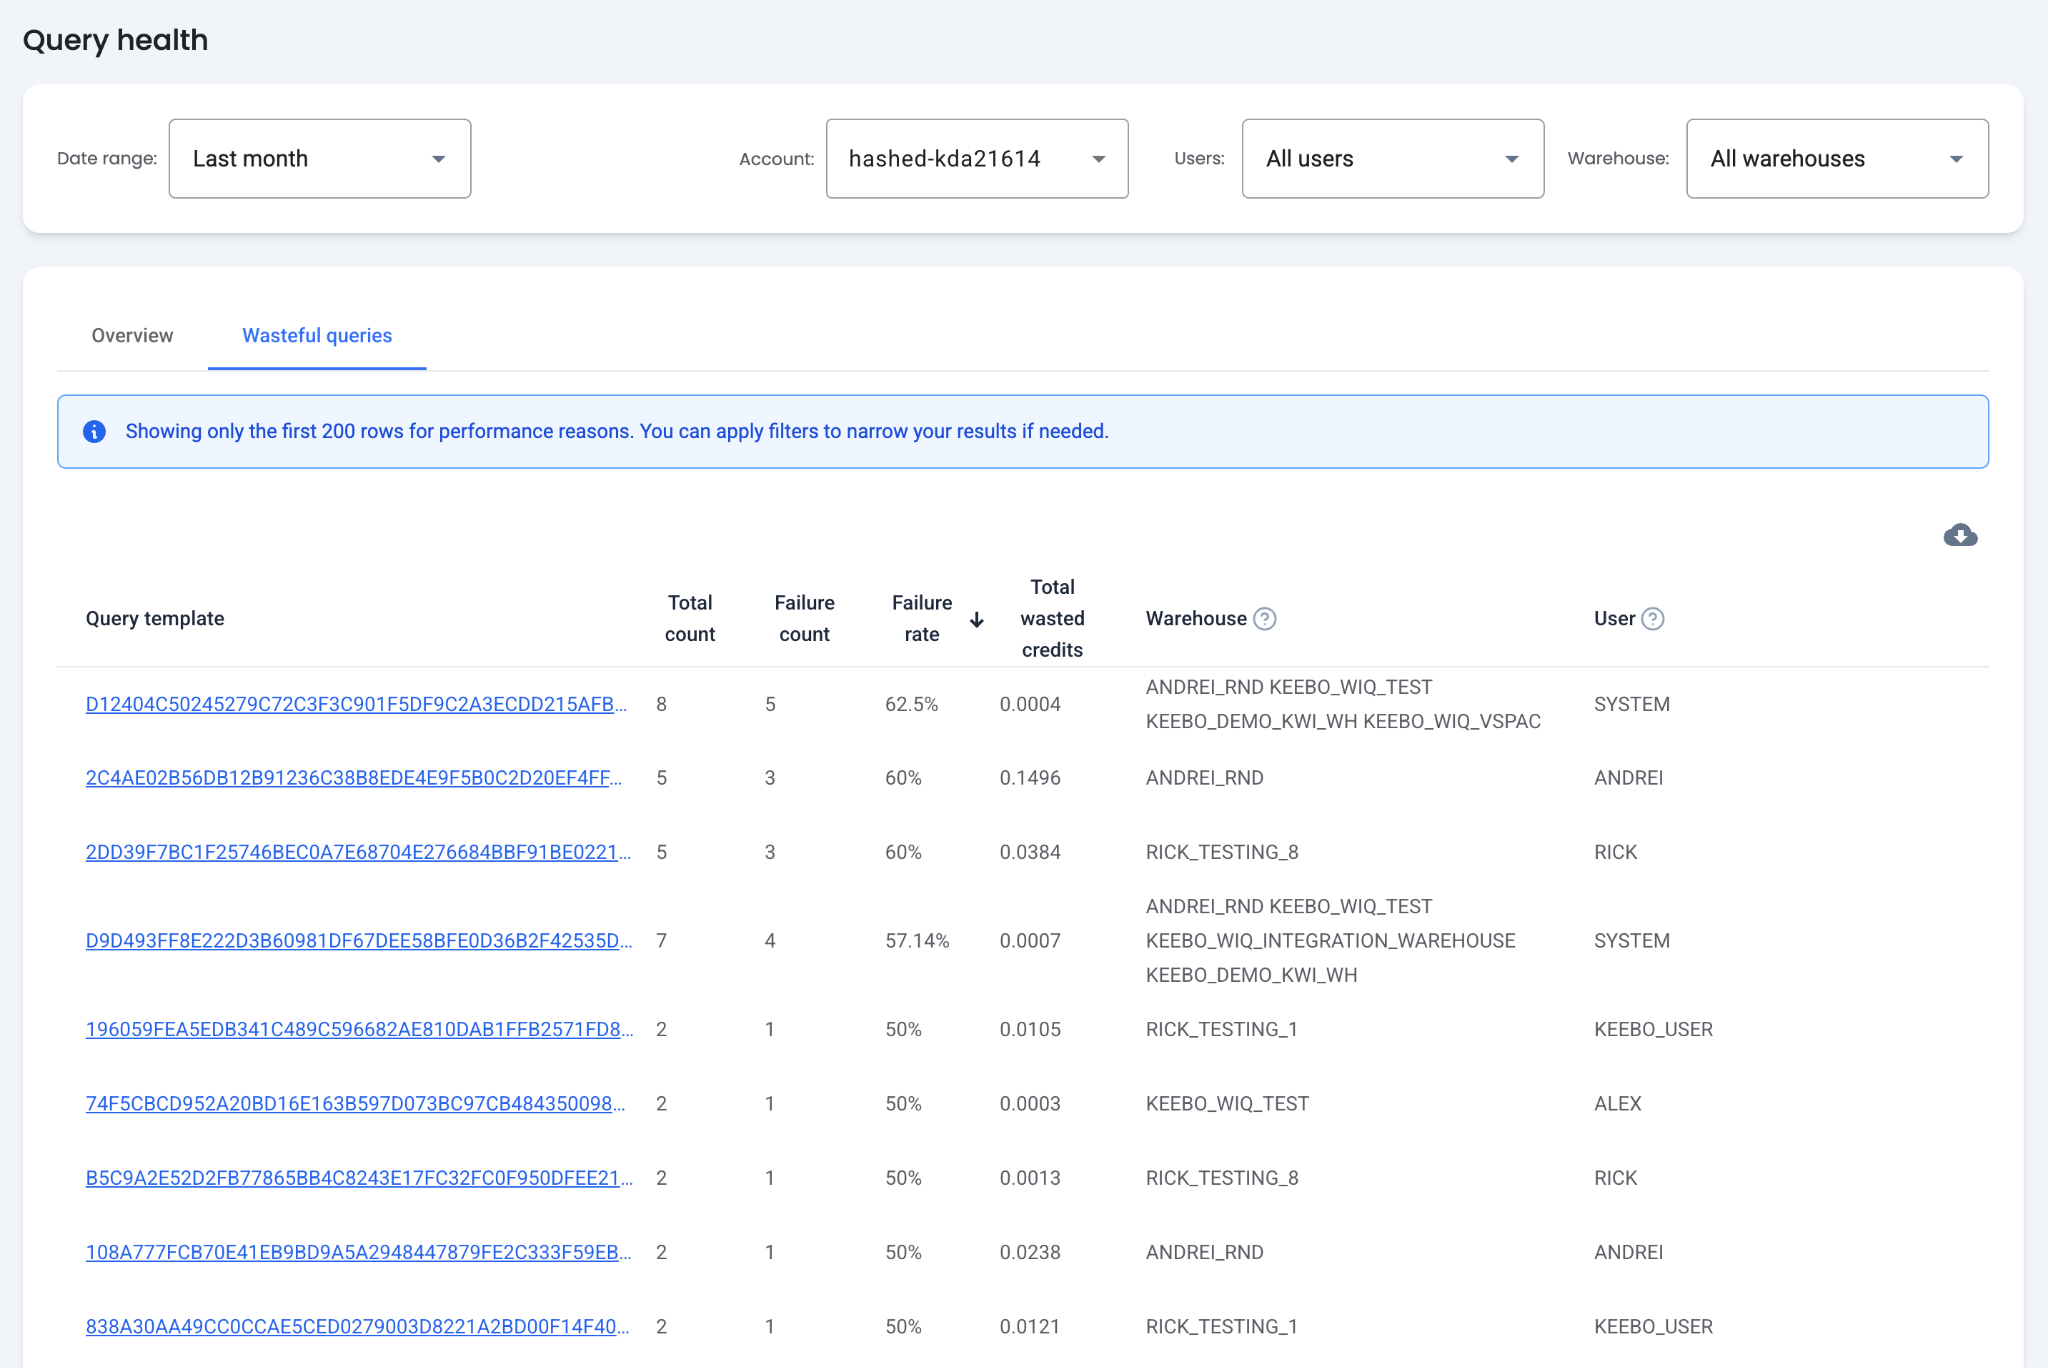The width and height of the screenshot is (2048, 1368).
Task: Open query template D9D493FF8E222D3B link
Action: [358, 941]
